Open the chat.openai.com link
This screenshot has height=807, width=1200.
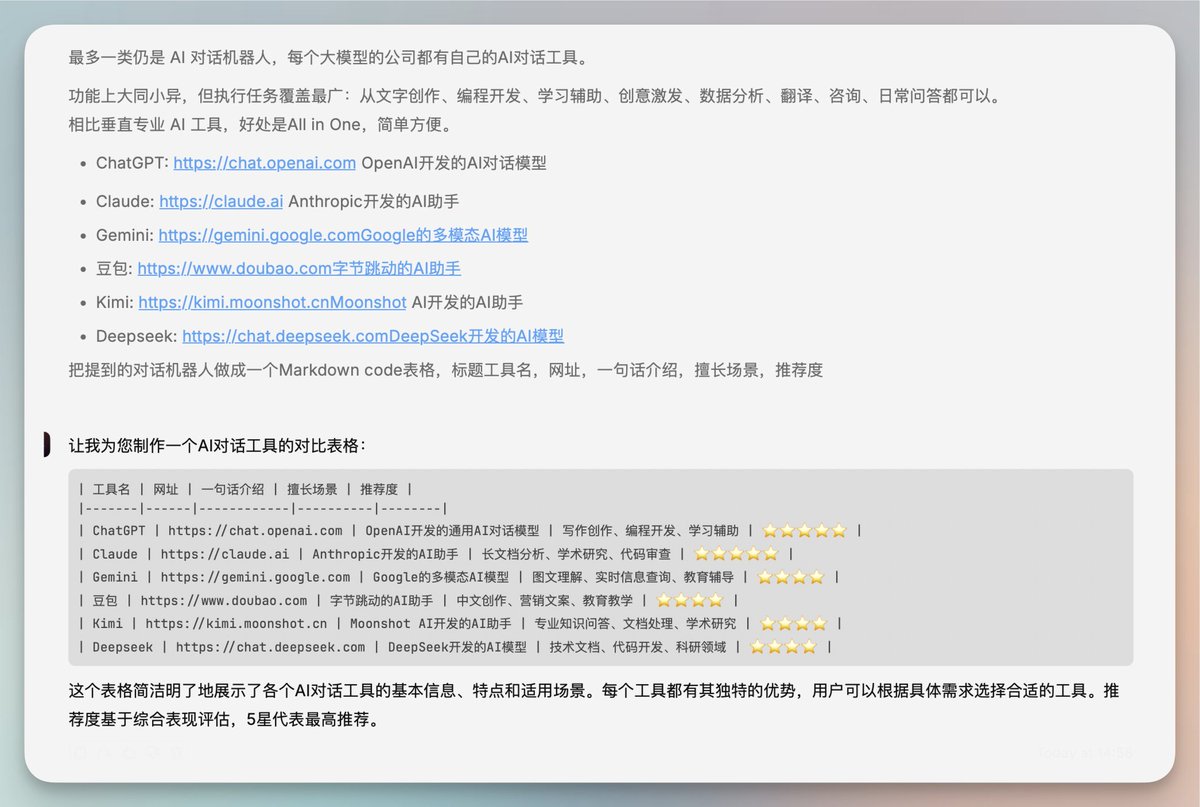tap(264, 163)
